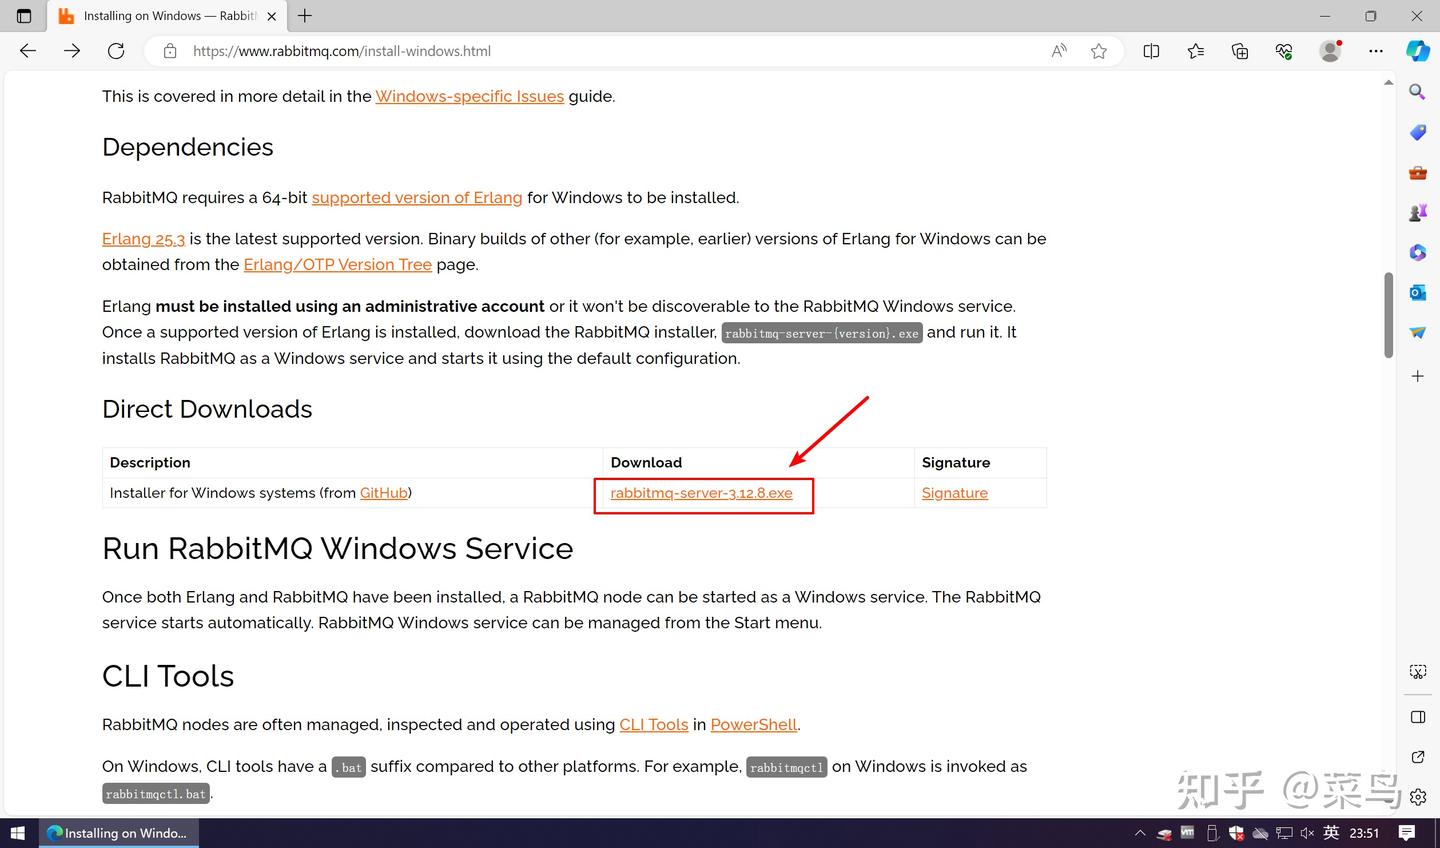The width and height of the screenshot is (1440, 848).
Task: Launch the Web Capture screenshot tool
Action: [1417, 671]
